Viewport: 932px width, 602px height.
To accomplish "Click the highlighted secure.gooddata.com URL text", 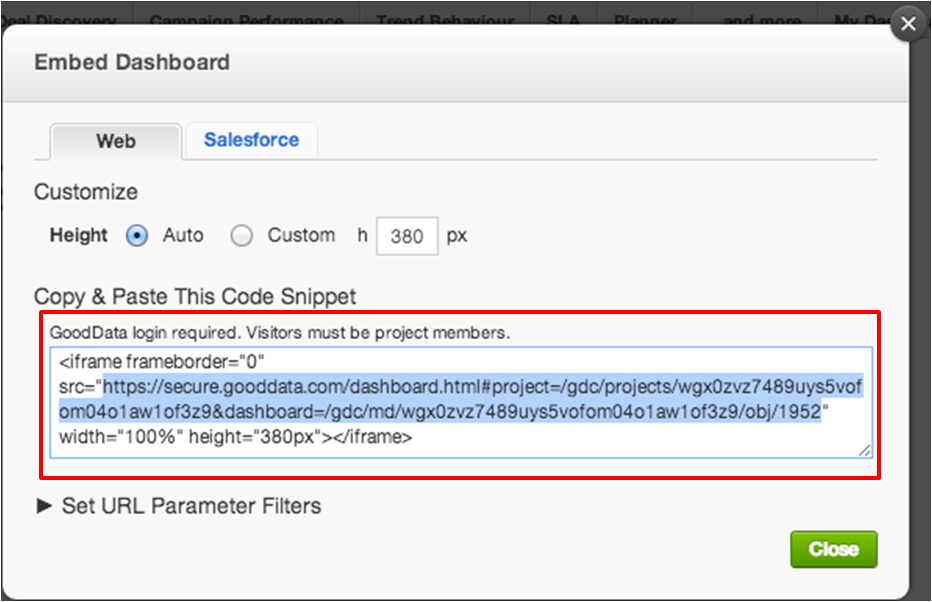I will (x=461, y=399).
